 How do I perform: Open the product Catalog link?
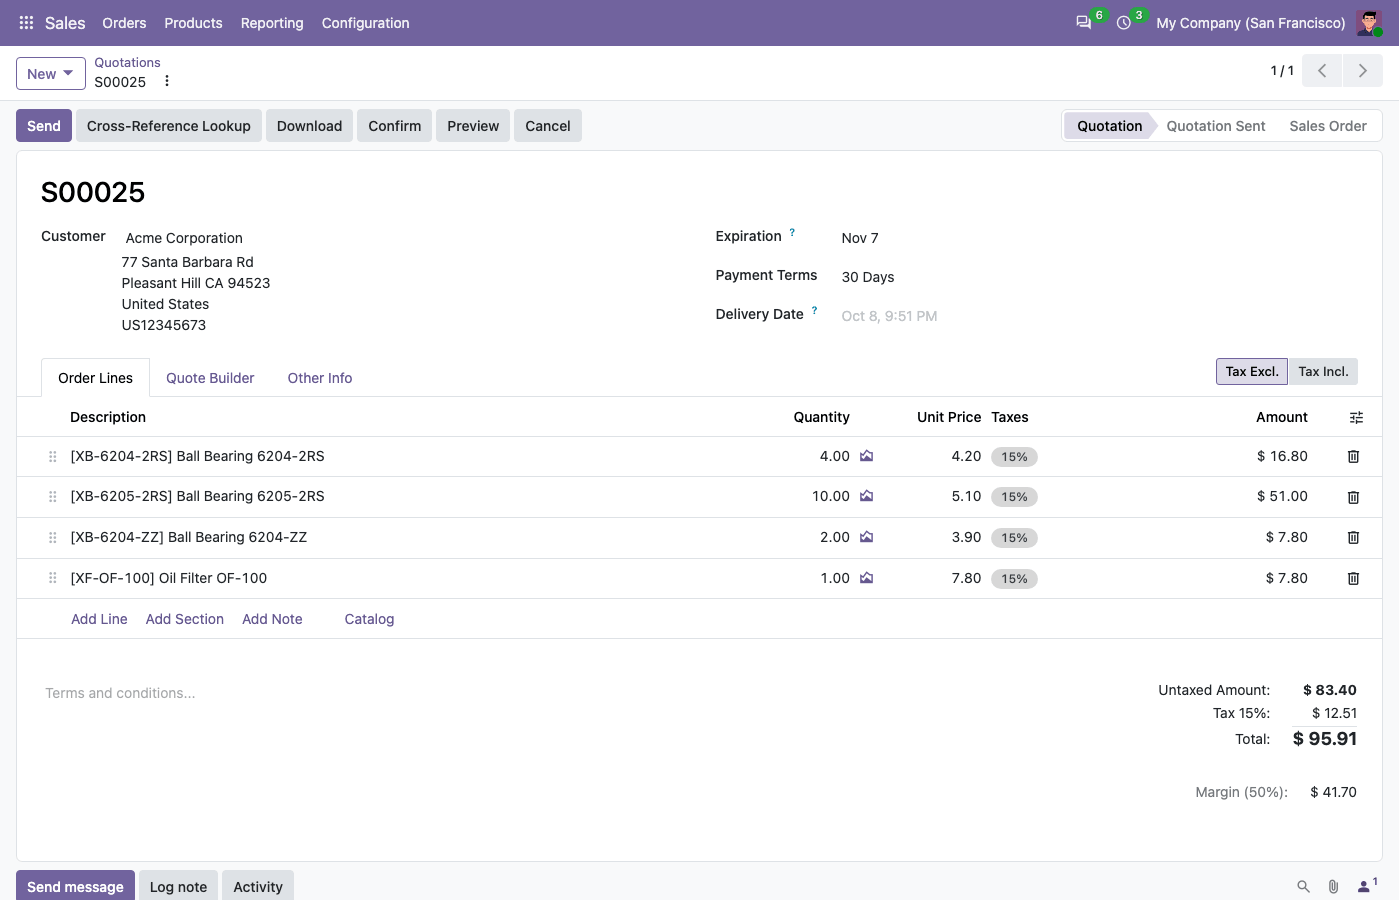pos(369,619)
